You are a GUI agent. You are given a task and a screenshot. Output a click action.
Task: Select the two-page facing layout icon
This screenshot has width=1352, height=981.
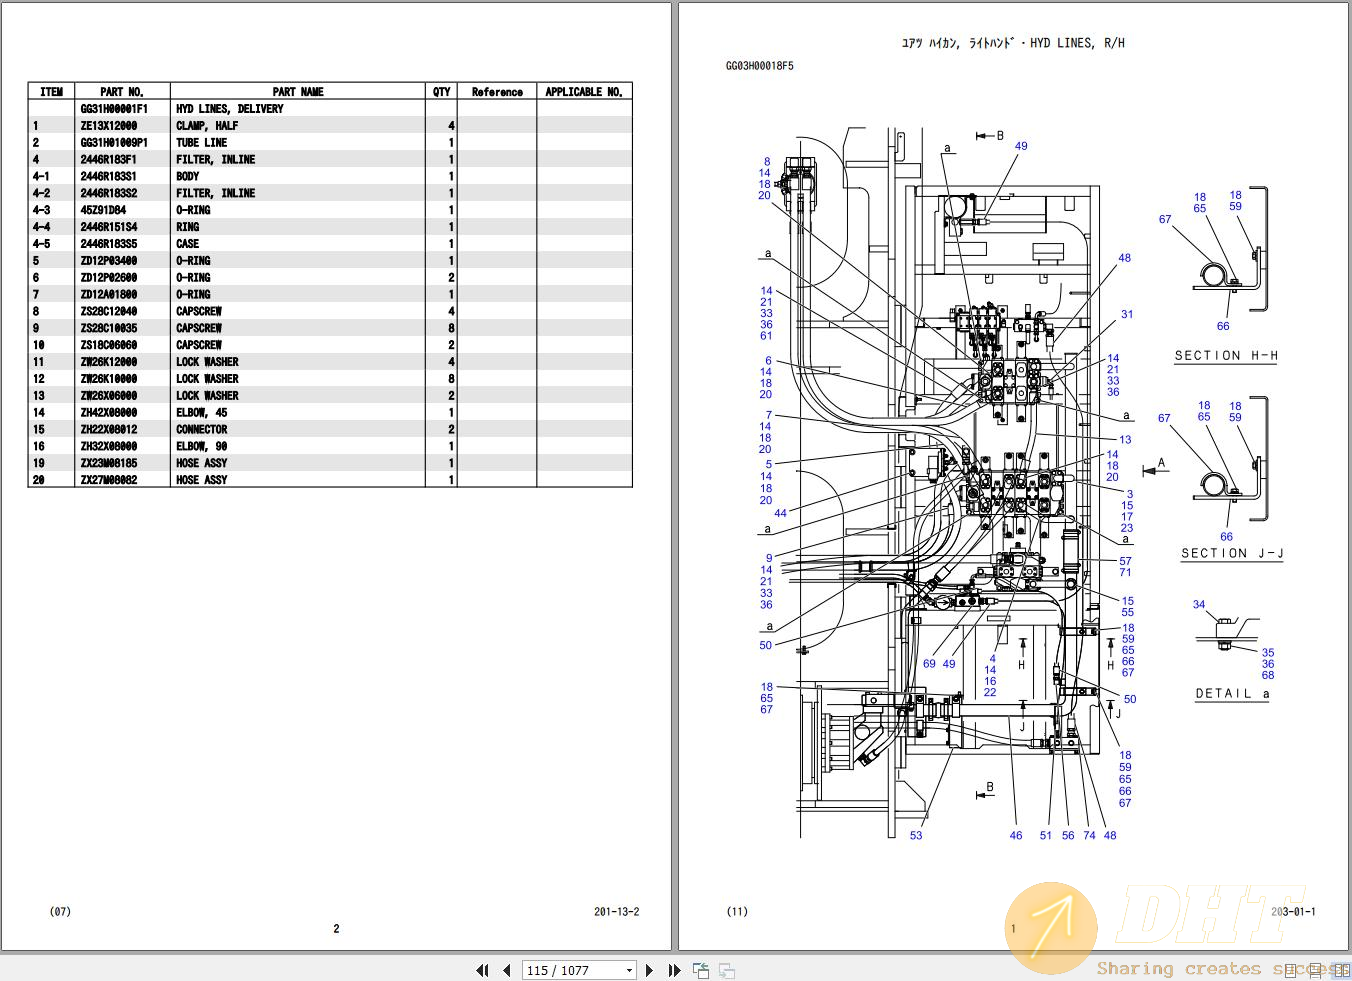pyautogui.click(x=1342, y=969)
